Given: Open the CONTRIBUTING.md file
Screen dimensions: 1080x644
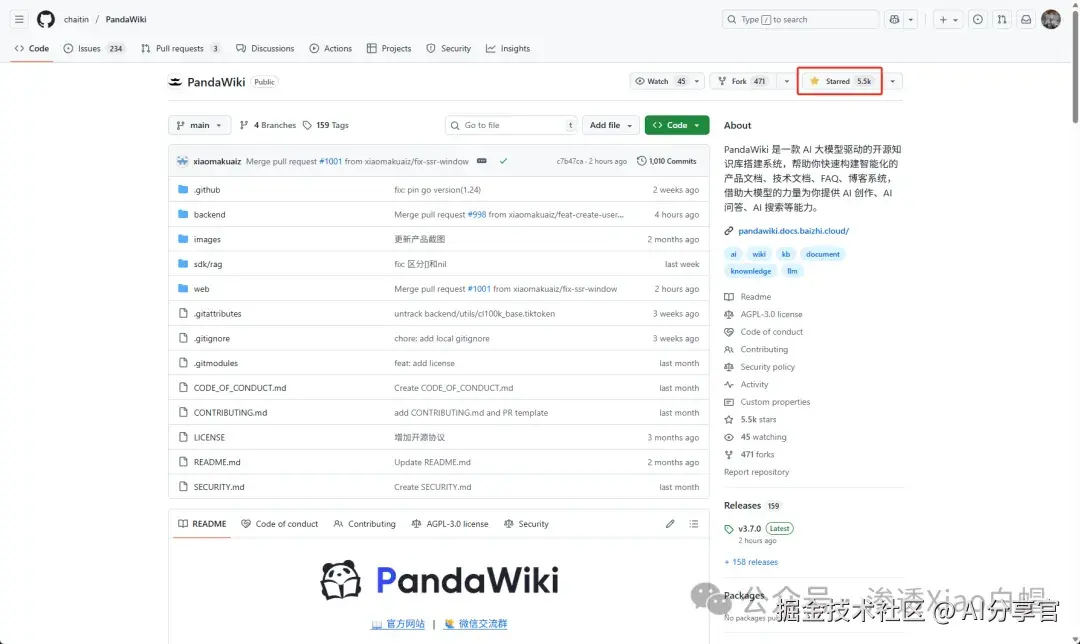Looking at the screenshot, I should pos(230,413).
